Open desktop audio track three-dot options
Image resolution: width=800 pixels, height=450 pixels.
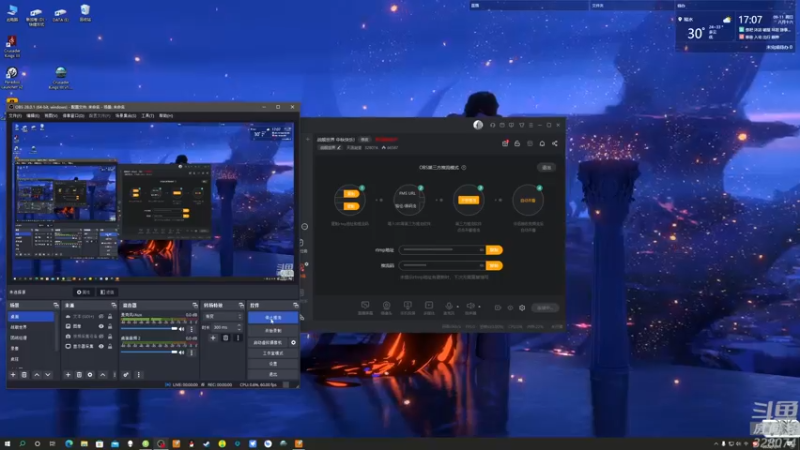pyautogui.click(x=191, y=353)
